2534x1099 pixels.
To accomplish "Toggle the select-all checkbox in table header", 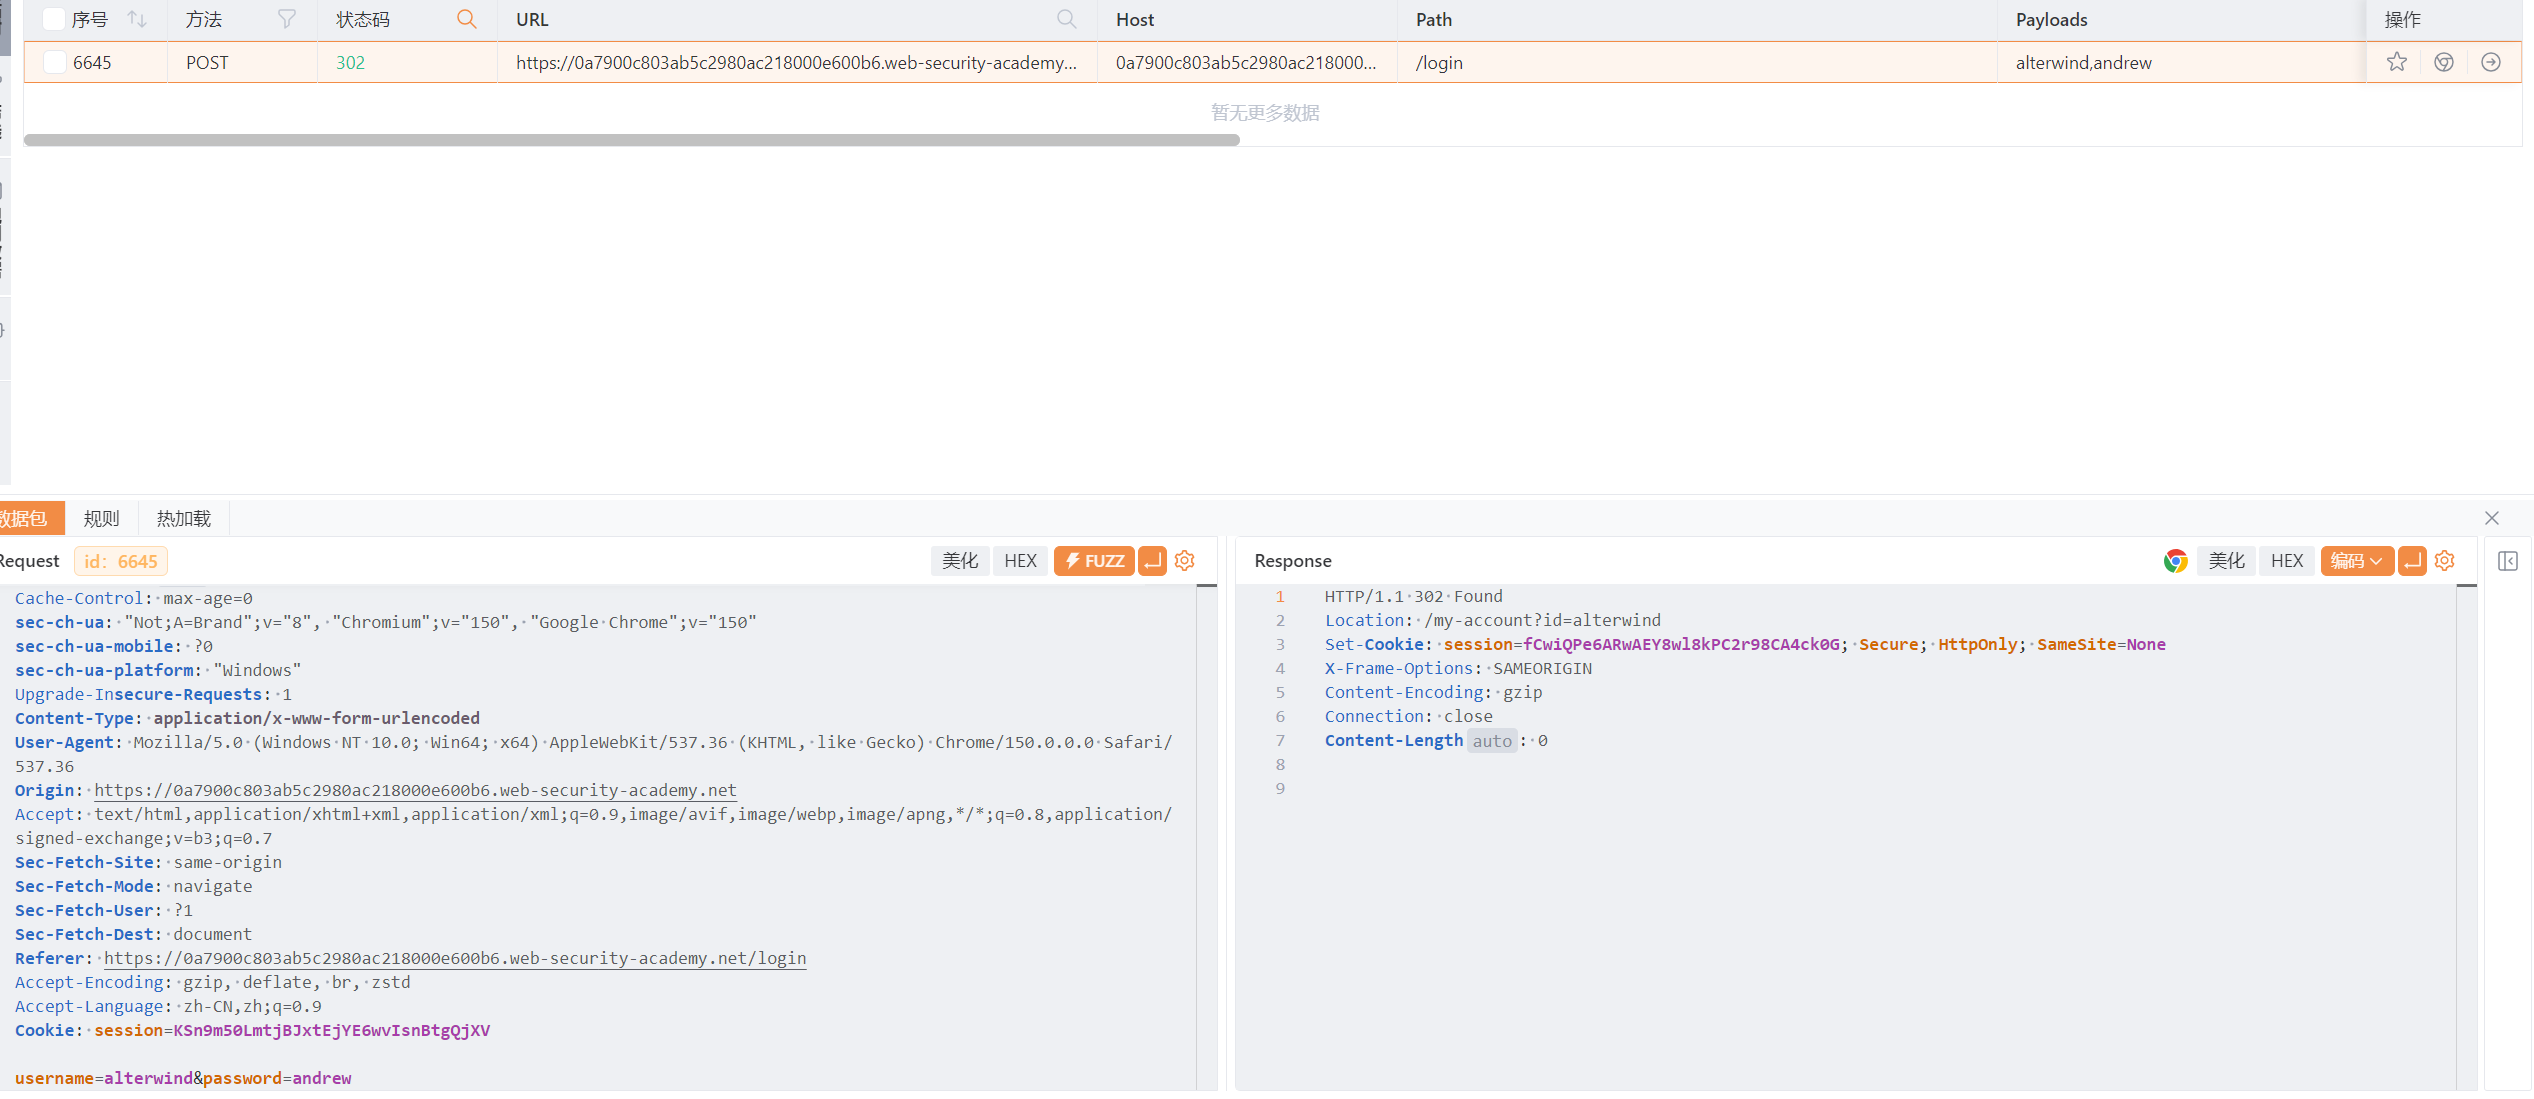I will click(54, 19).
